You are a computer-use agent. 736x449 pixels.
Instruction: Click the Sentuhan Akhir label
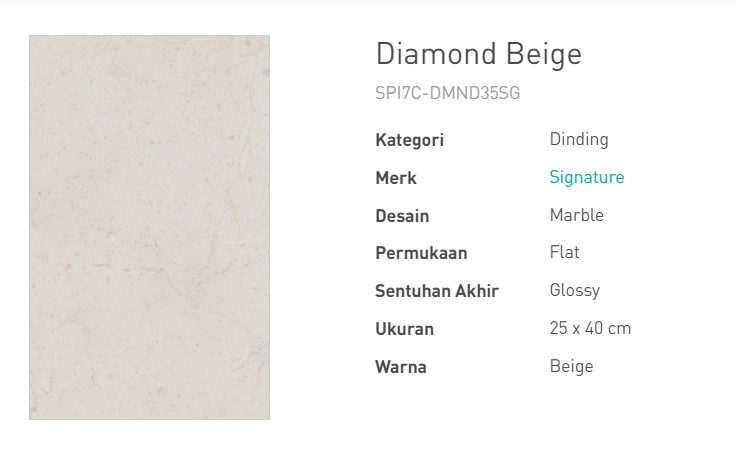(437, 291)
